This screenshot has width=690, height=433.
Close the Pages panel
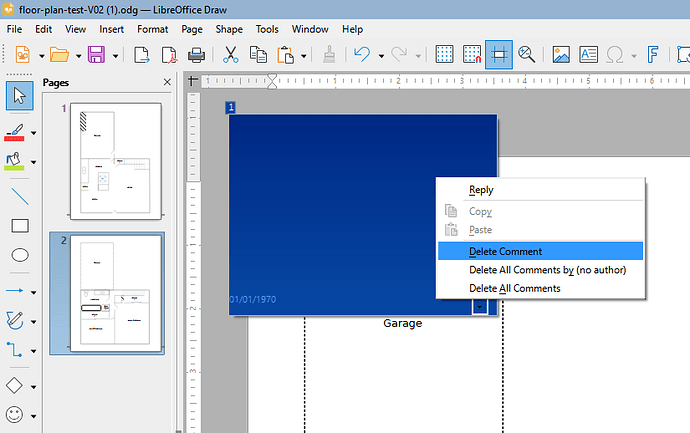(167, 82)
